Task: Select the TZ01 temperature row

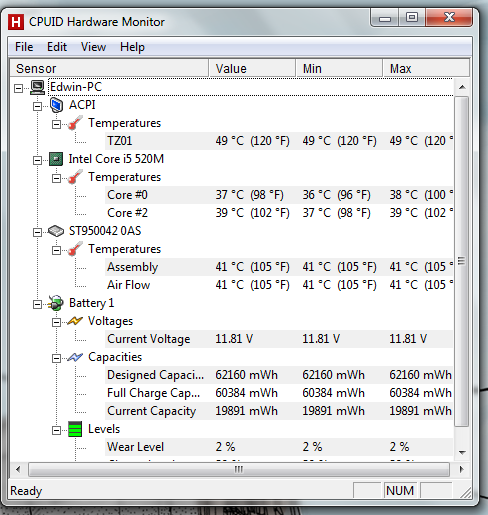Action: click(279, 141)
